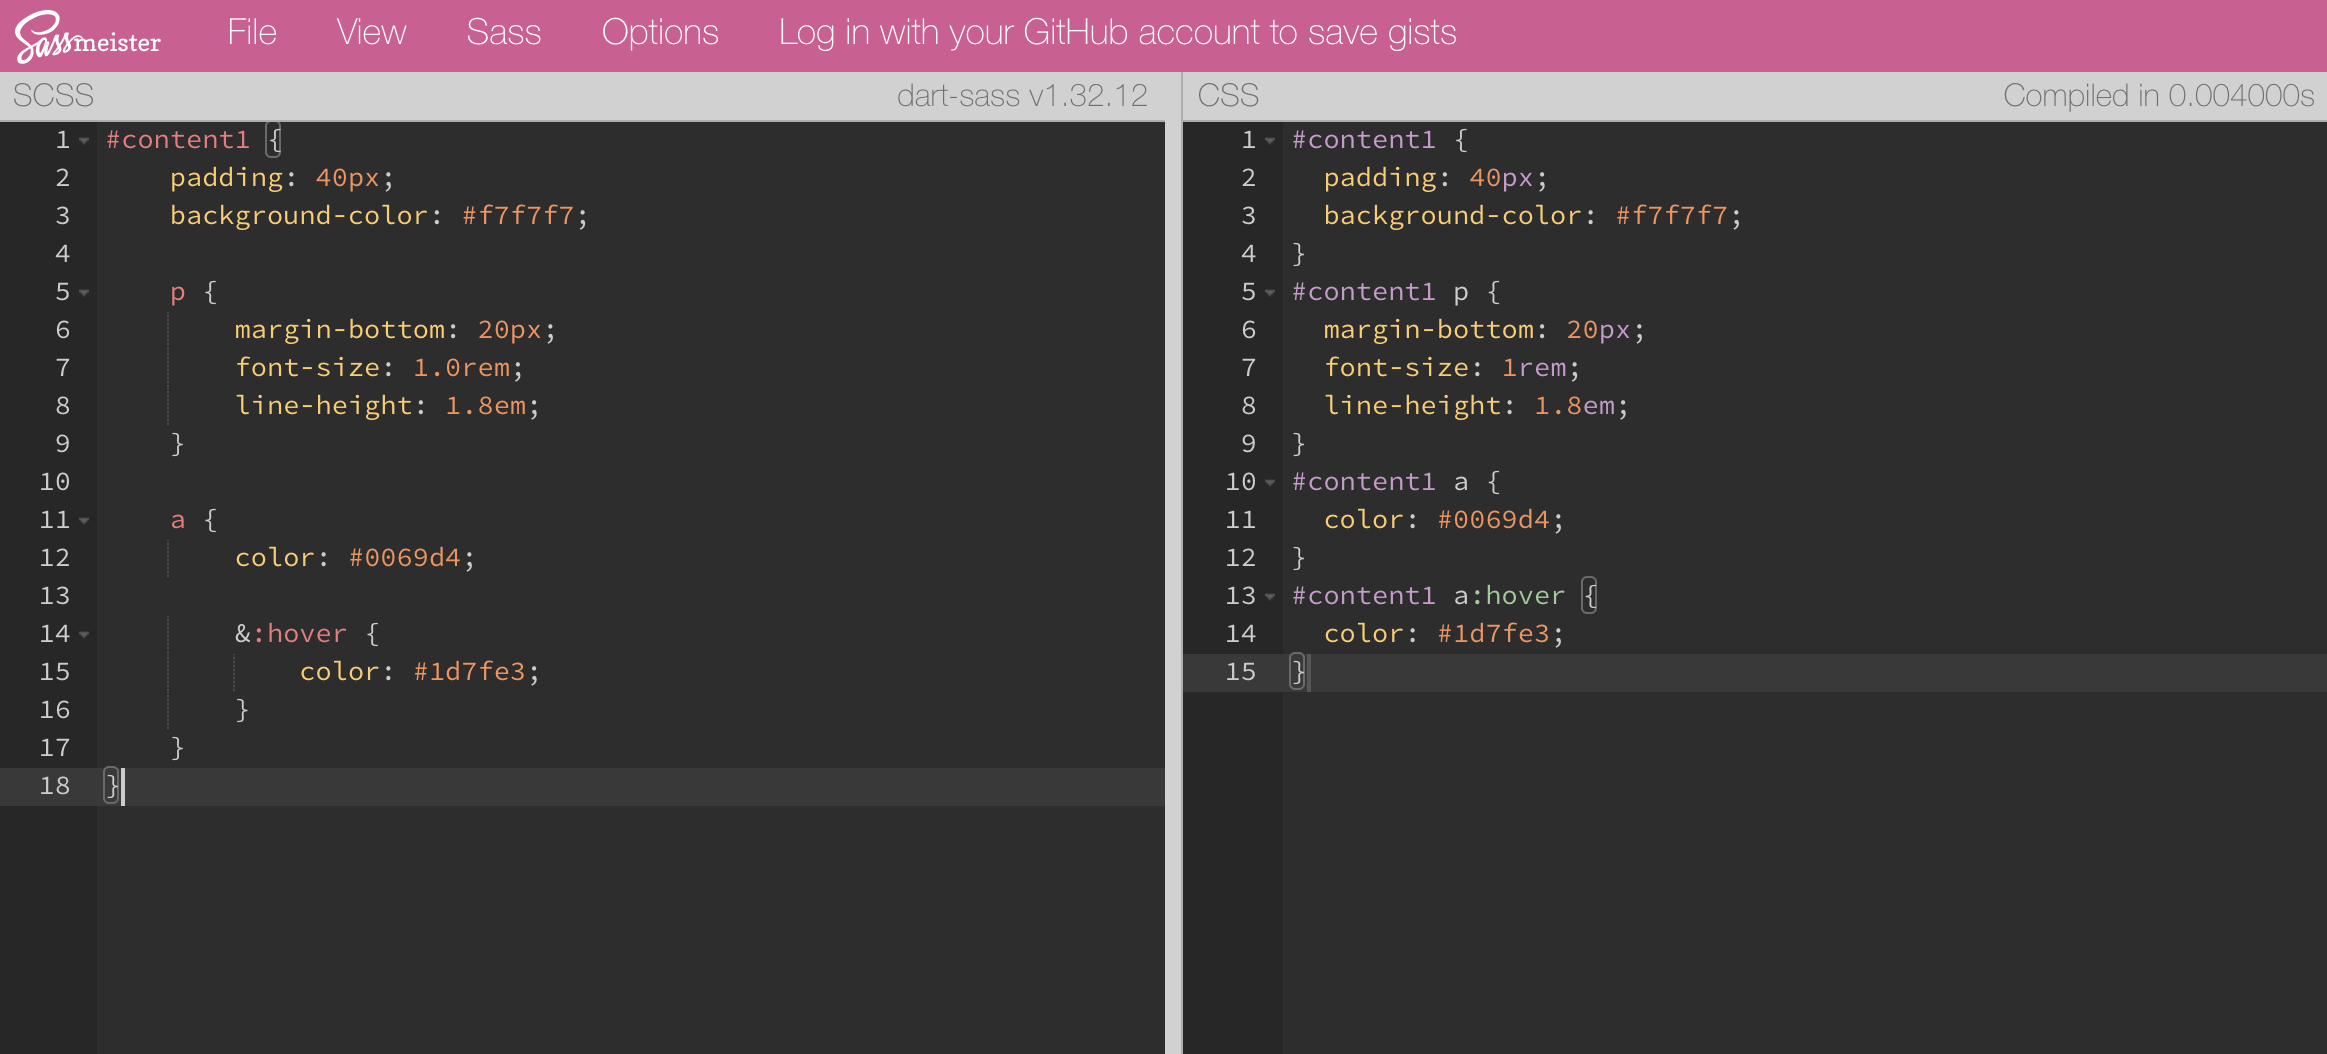Click the SCSS panel header label
Screen dimensions: 2327x1054
pyautogui.click(x=53, y=95)
